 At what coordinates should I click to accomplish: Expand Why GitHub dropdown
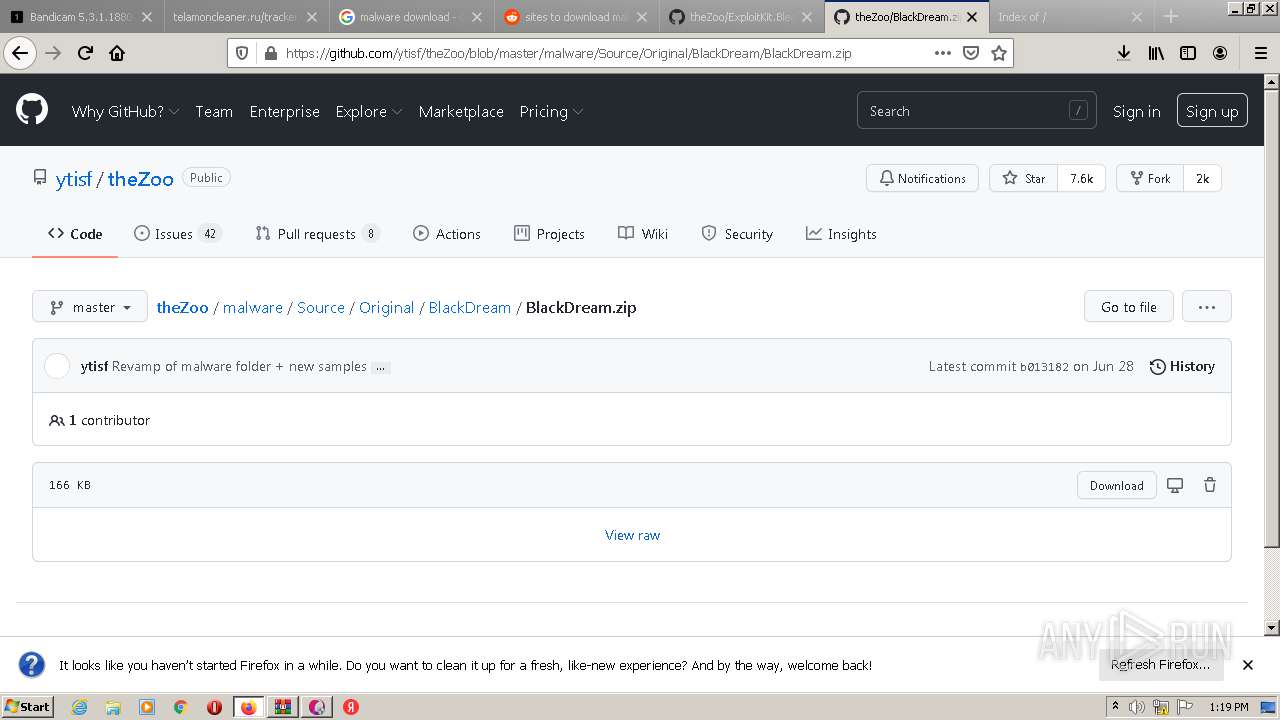click(125, 111)
